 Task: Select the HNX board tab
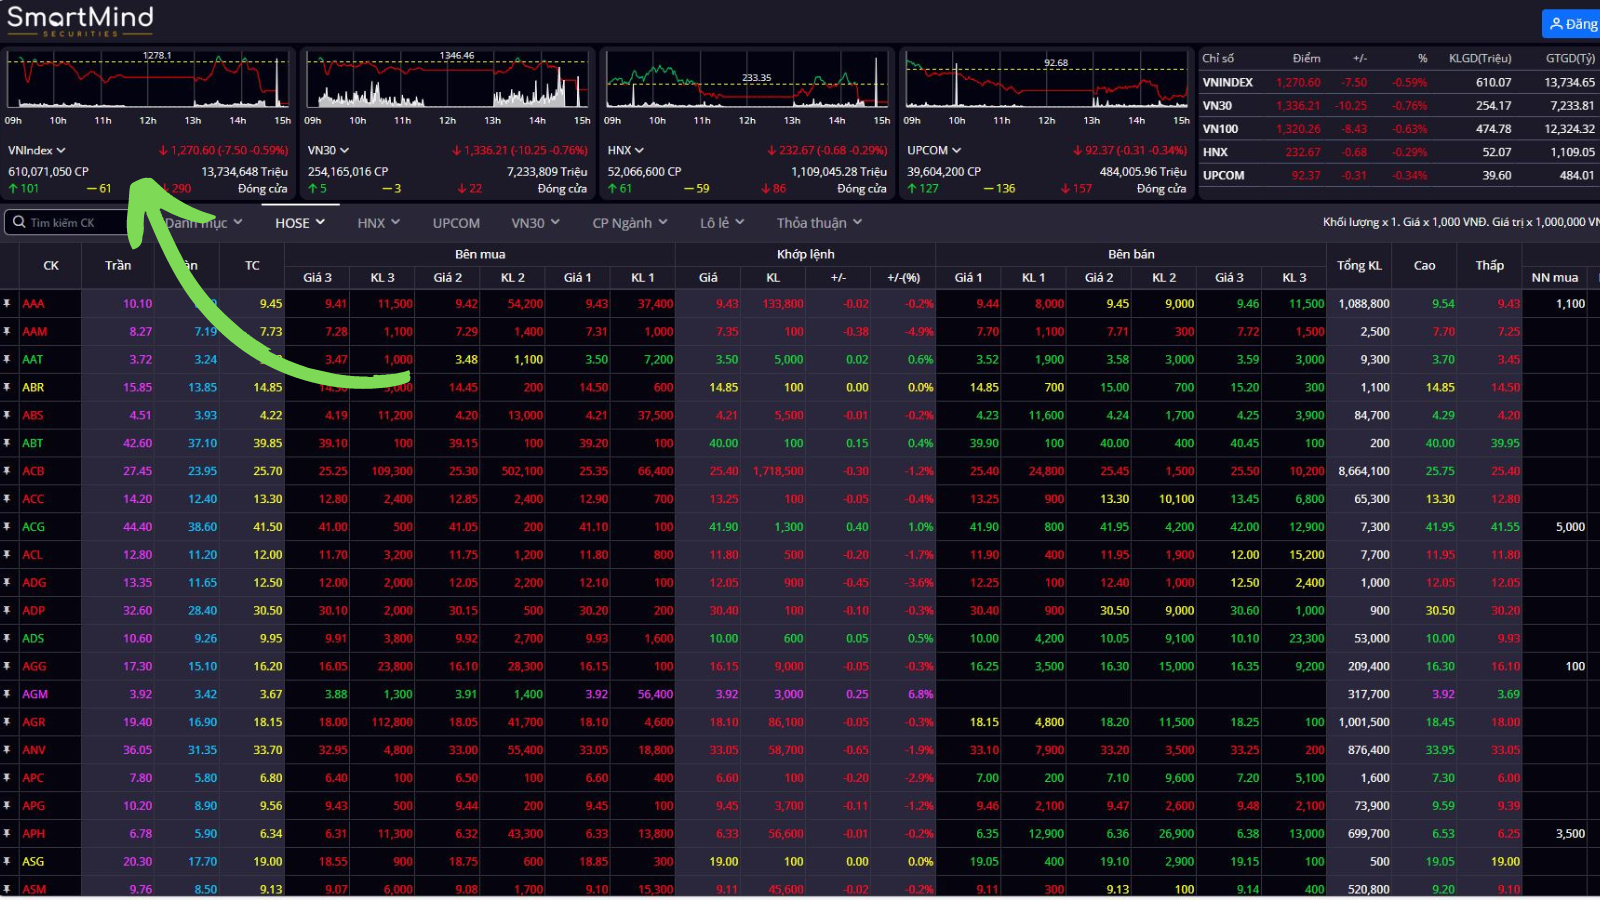(378, 223)
